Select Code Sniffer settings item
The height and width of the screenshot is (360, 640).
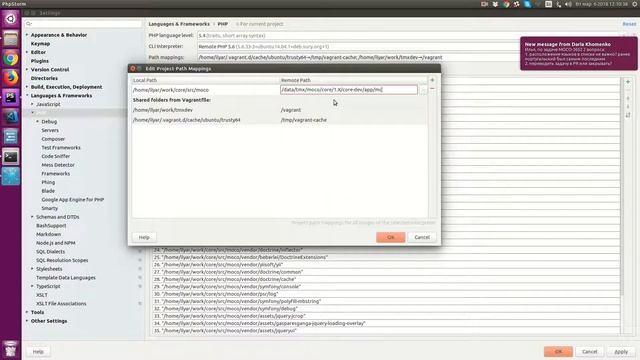tap(56, 156)
